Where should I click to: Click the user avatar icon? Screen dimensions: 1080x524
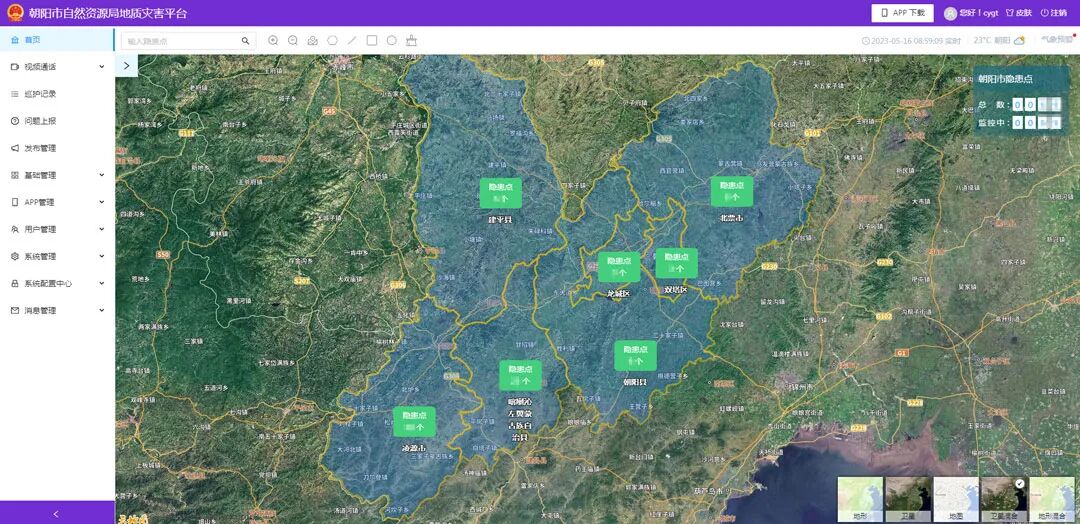pos(951,13)
